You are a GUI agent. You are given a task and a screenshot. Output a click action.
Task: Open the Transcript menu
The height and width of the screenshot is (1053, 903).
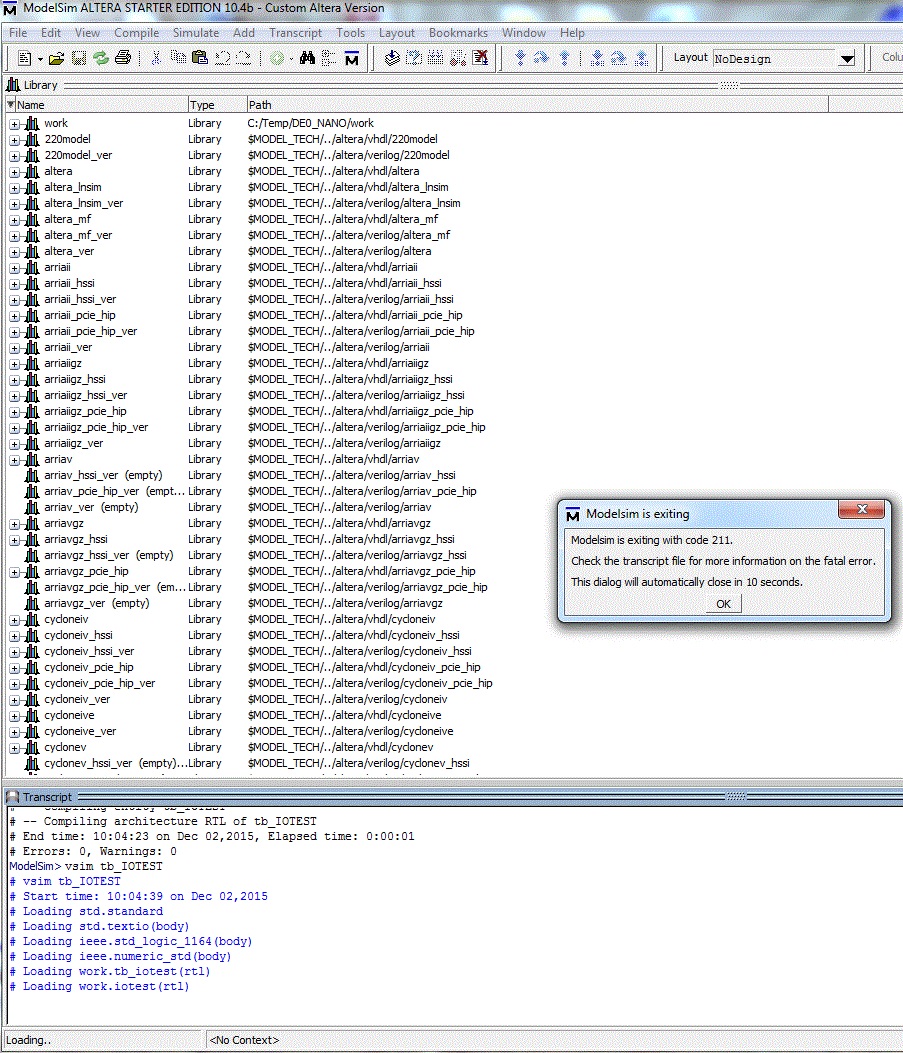pos(295,33)
